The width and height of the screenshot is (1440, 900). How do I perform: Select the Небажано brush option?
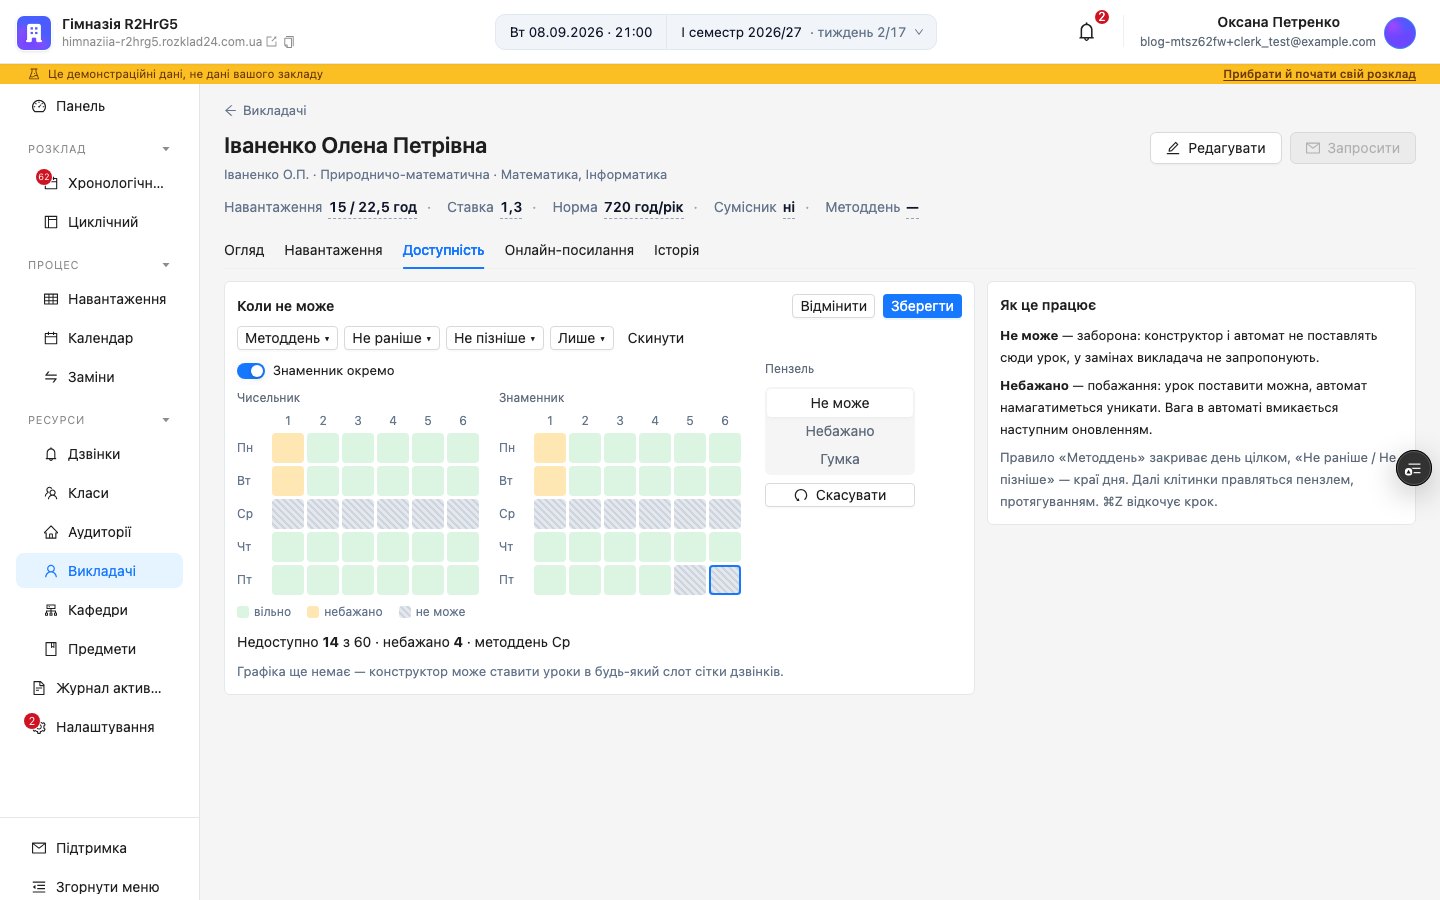[x=840, y=431]
